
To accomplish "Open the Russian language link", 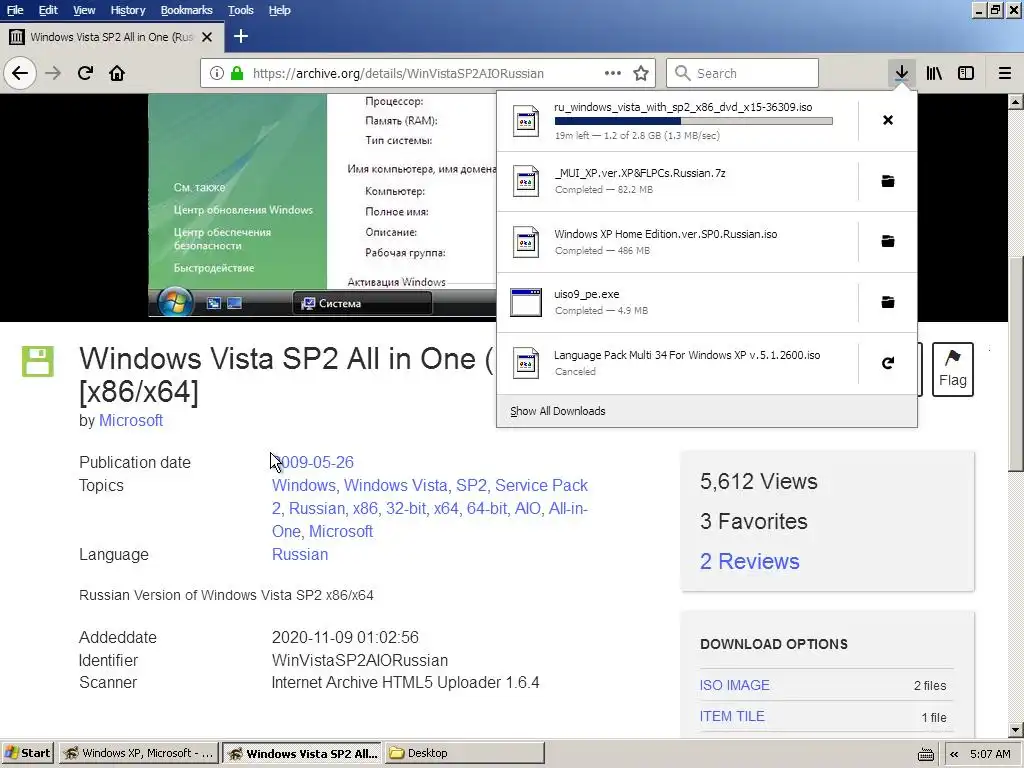I will 300,554.
